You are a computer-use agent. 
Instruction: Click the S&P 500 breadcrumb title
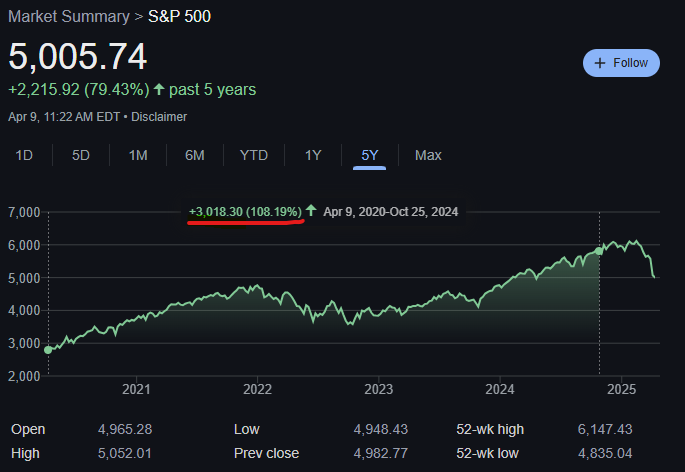180,17
